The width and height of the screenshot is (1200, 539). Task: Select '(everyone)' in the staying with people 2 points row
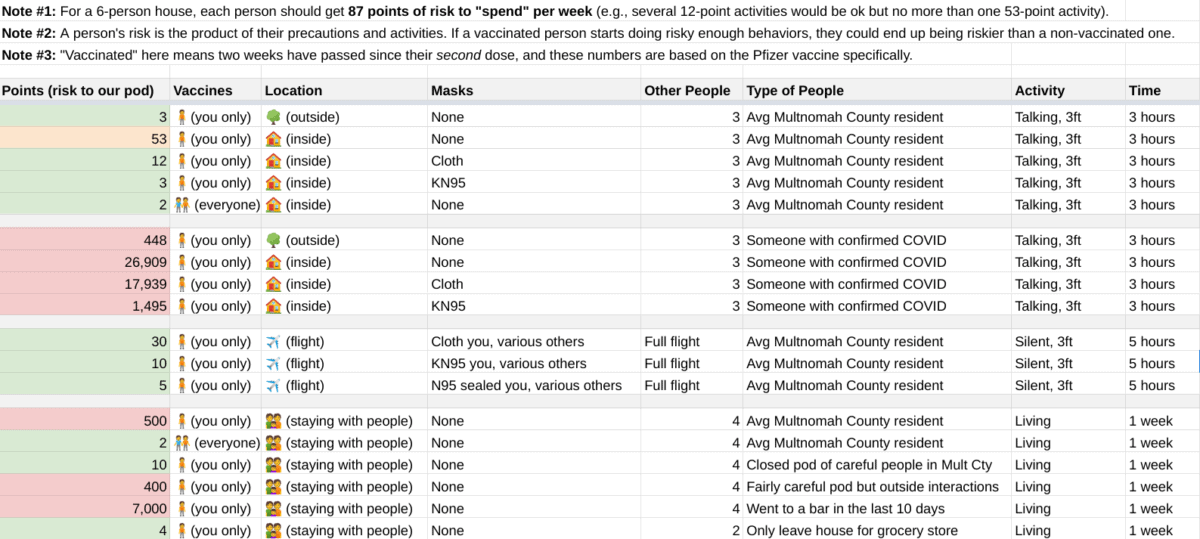(227, 443)
